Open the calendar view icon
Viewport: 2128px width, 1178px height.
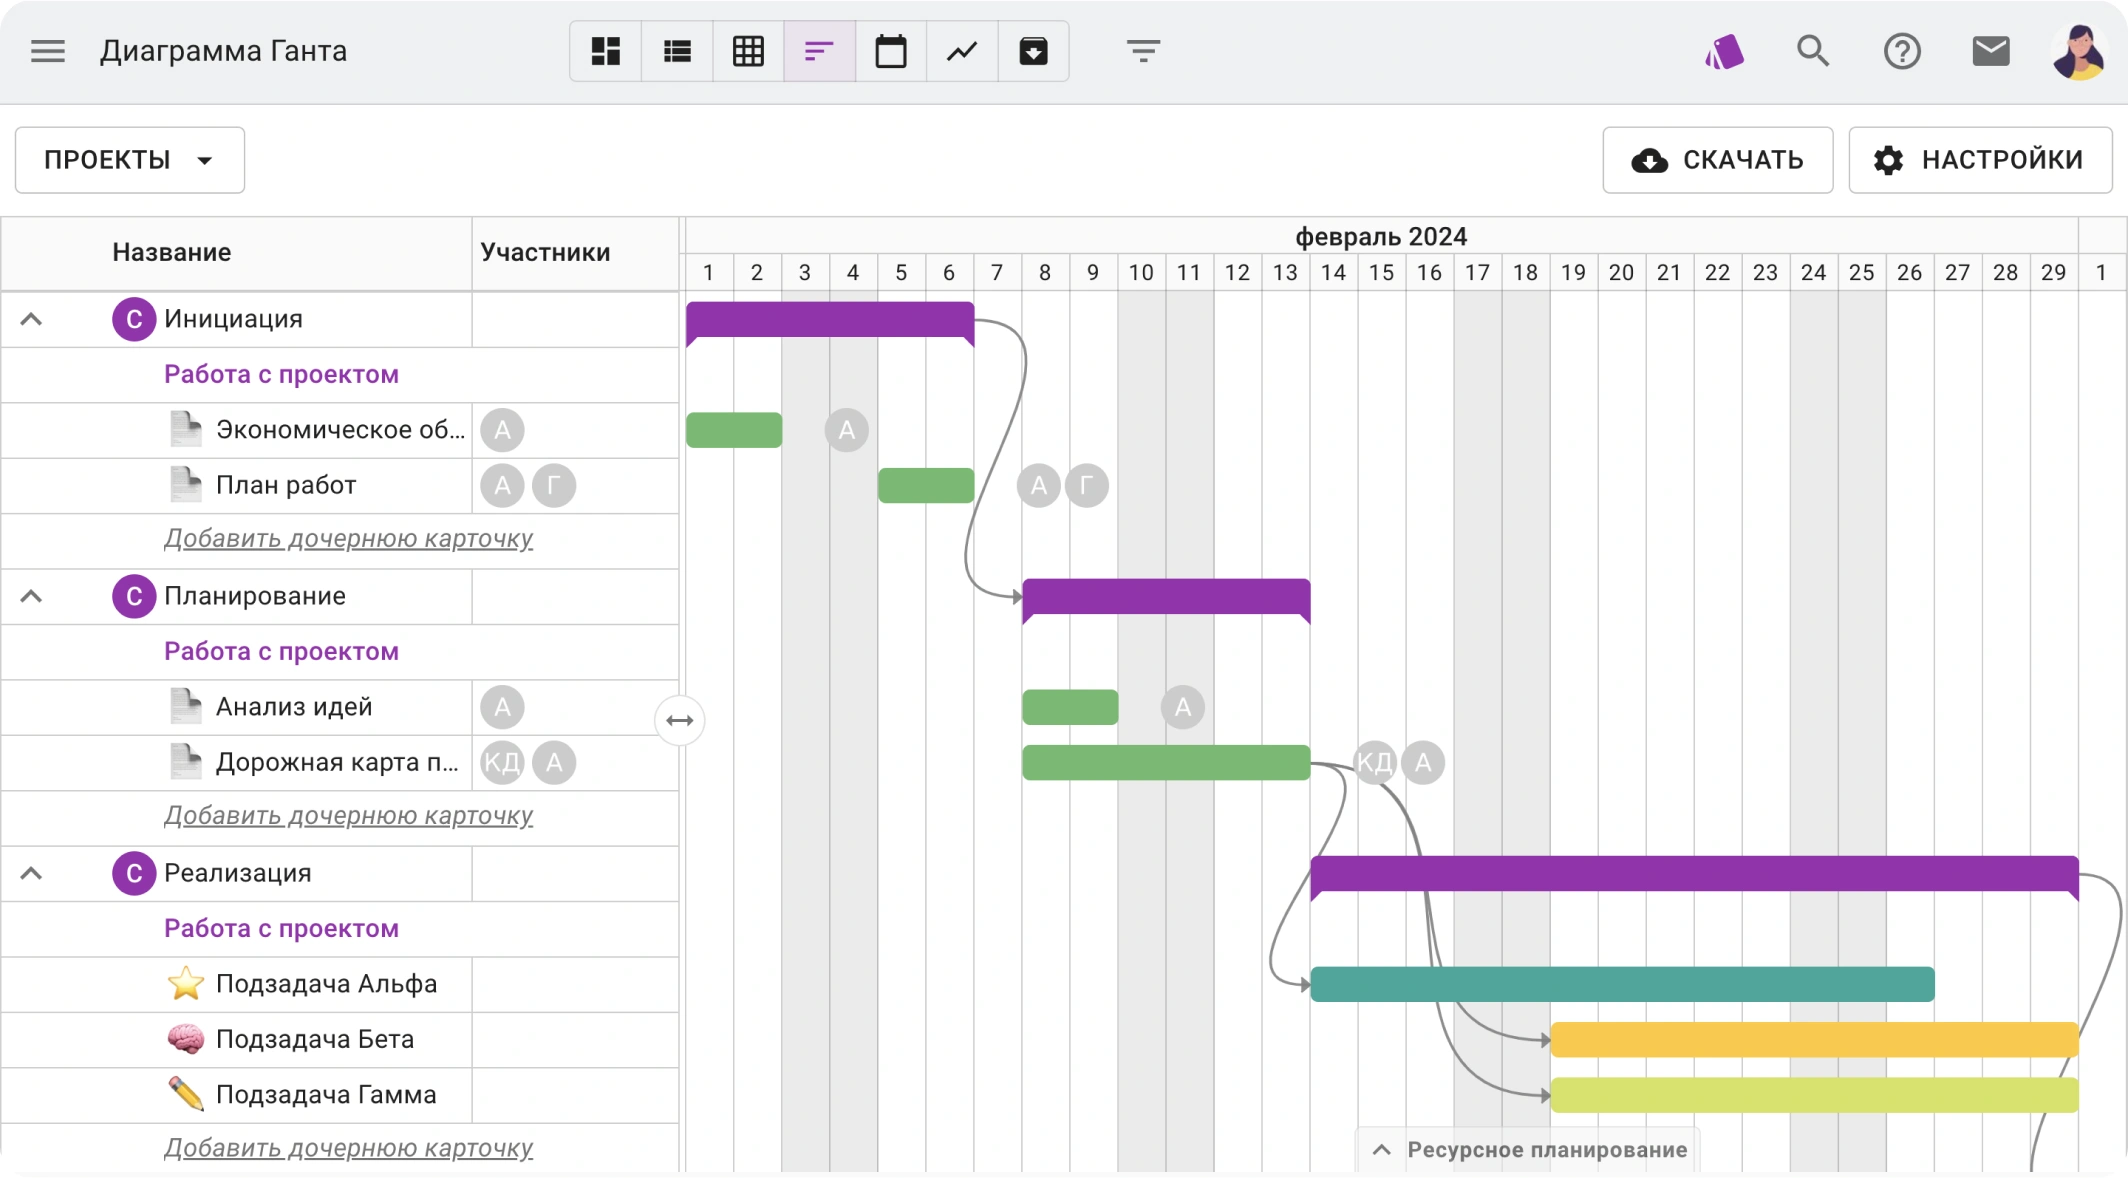(x=890, y=51)
